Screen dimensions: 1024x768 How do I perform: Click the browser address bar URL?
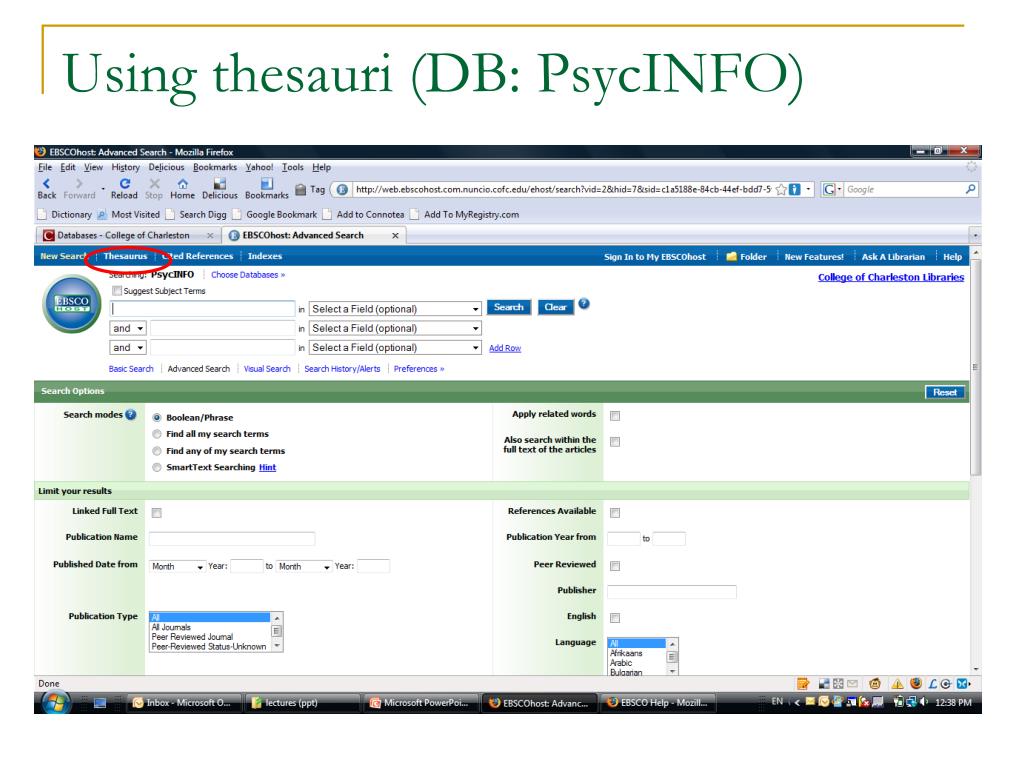click(x=563, y=189)
